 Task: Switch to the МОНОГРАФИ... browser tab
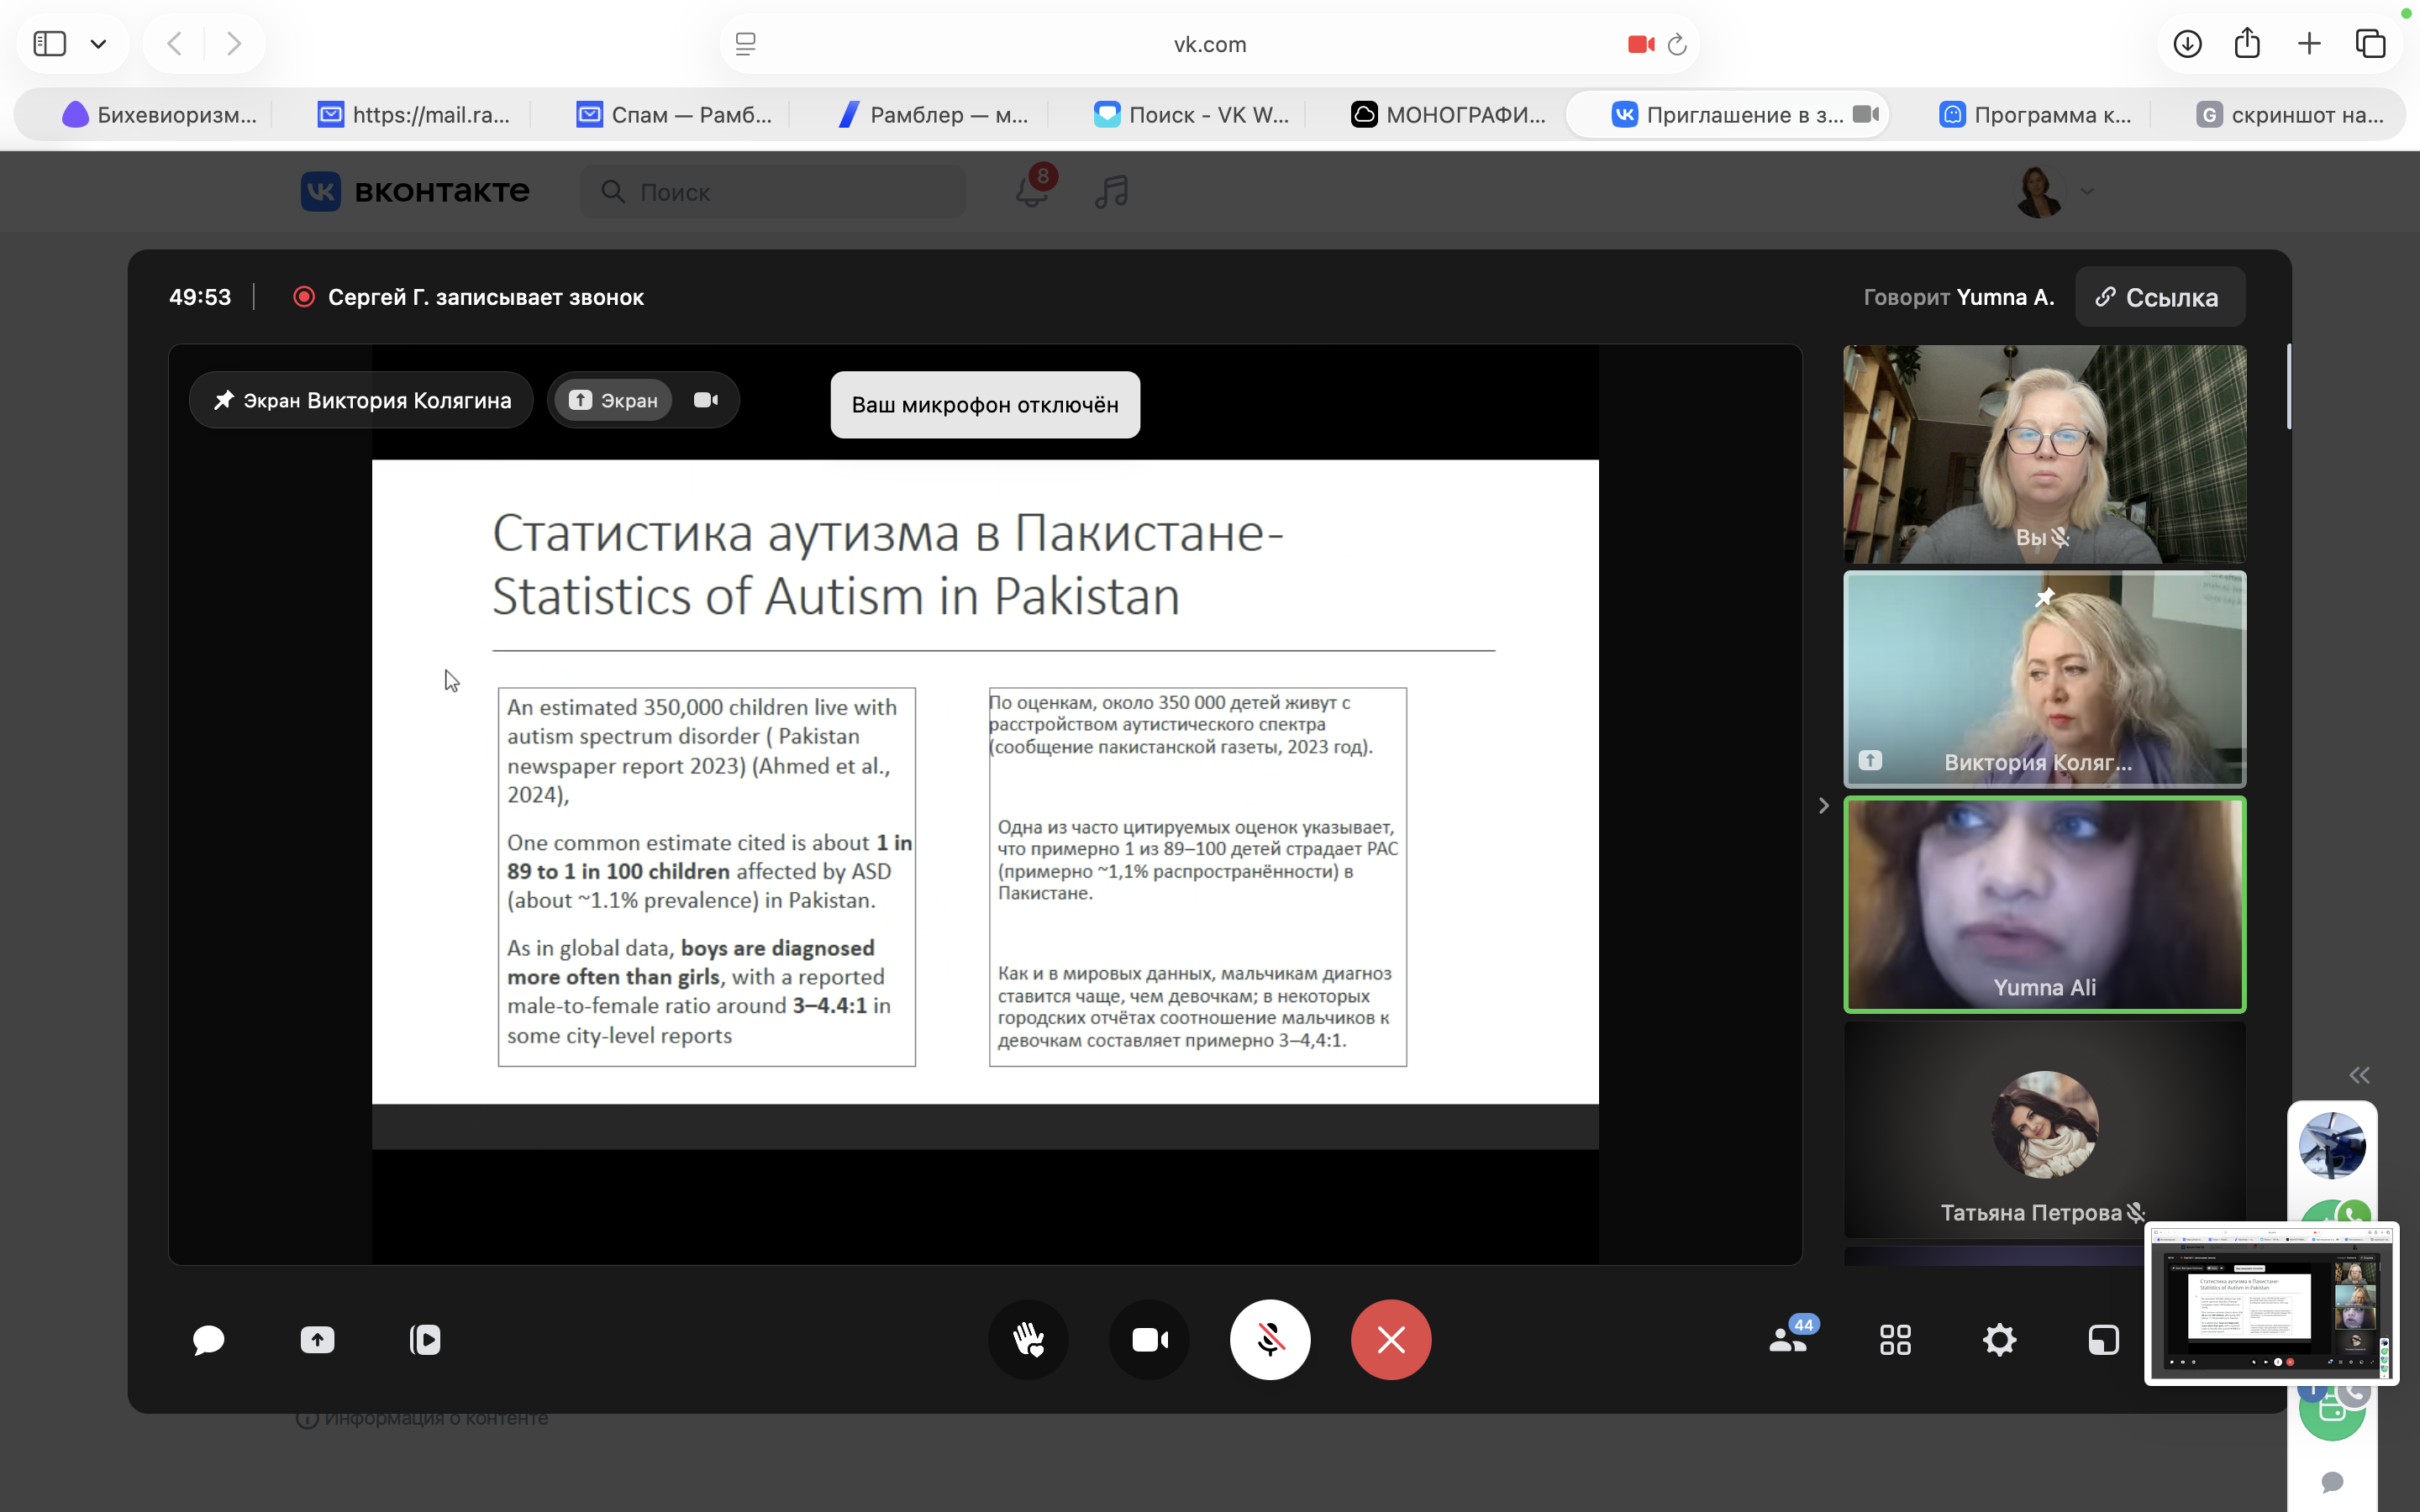click(1449, 115)
